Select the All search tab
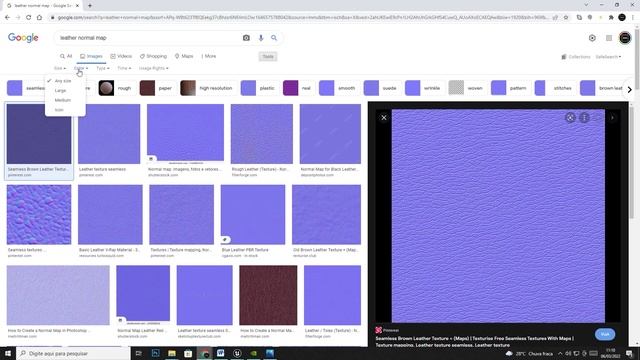 [66, 56]
